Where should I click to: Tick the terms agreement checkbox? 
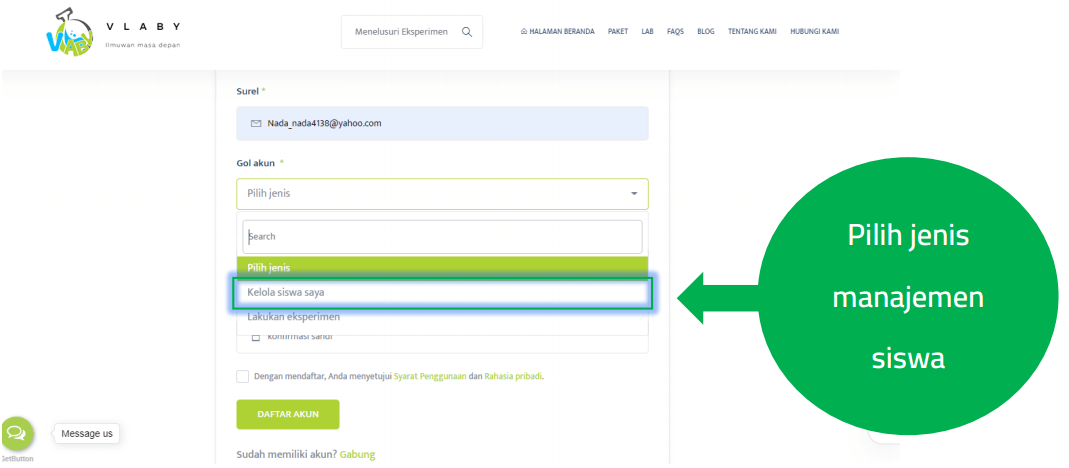point(243,377)
